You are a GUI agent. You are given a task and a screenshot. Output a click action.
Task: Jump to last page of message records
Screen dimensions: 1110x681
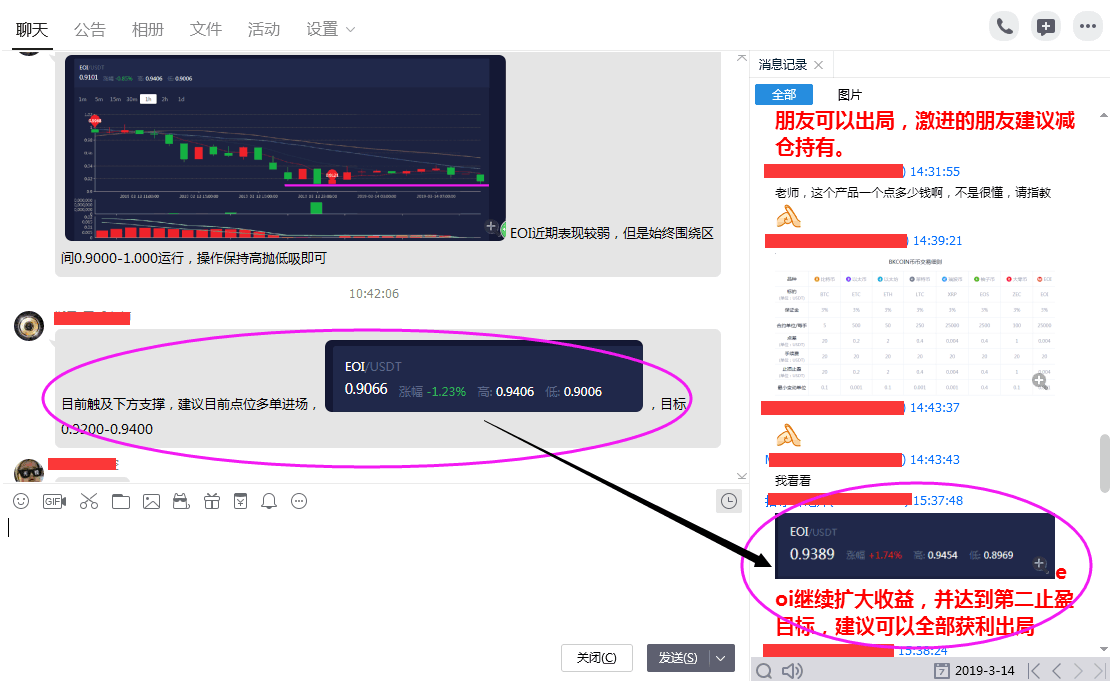tap(1099, 670)
